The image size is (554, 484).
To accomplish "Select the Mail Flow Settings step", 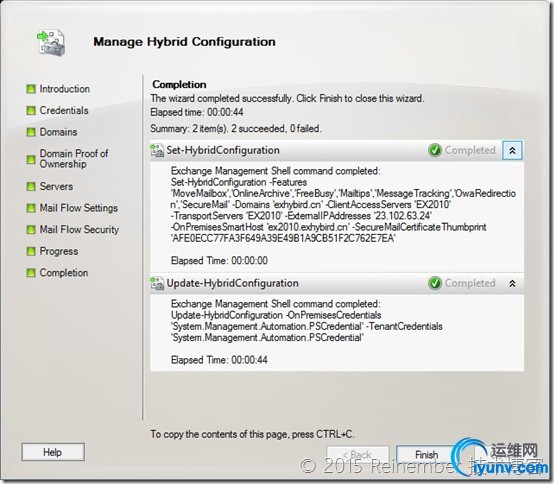I will (x=78, y=208).
